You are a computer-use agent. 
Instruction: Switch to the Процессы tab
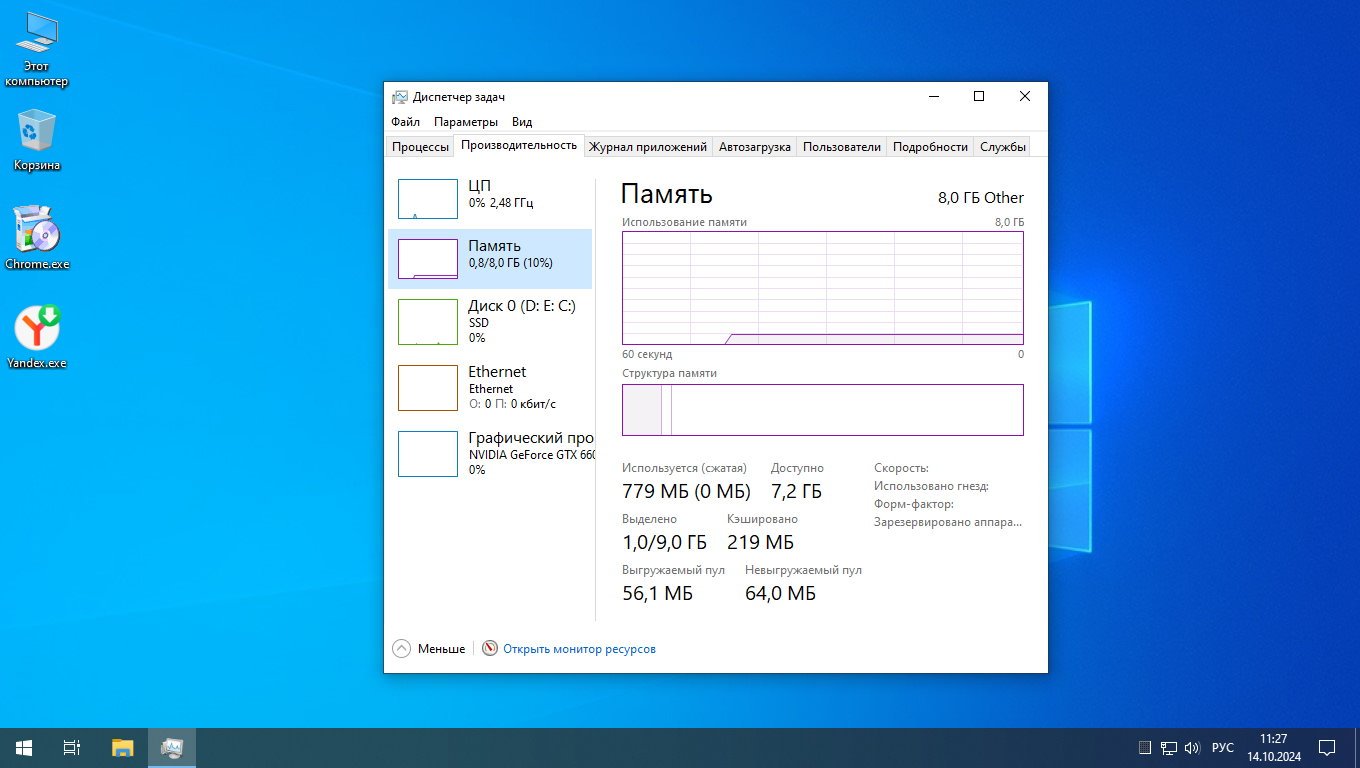point(420,147)
